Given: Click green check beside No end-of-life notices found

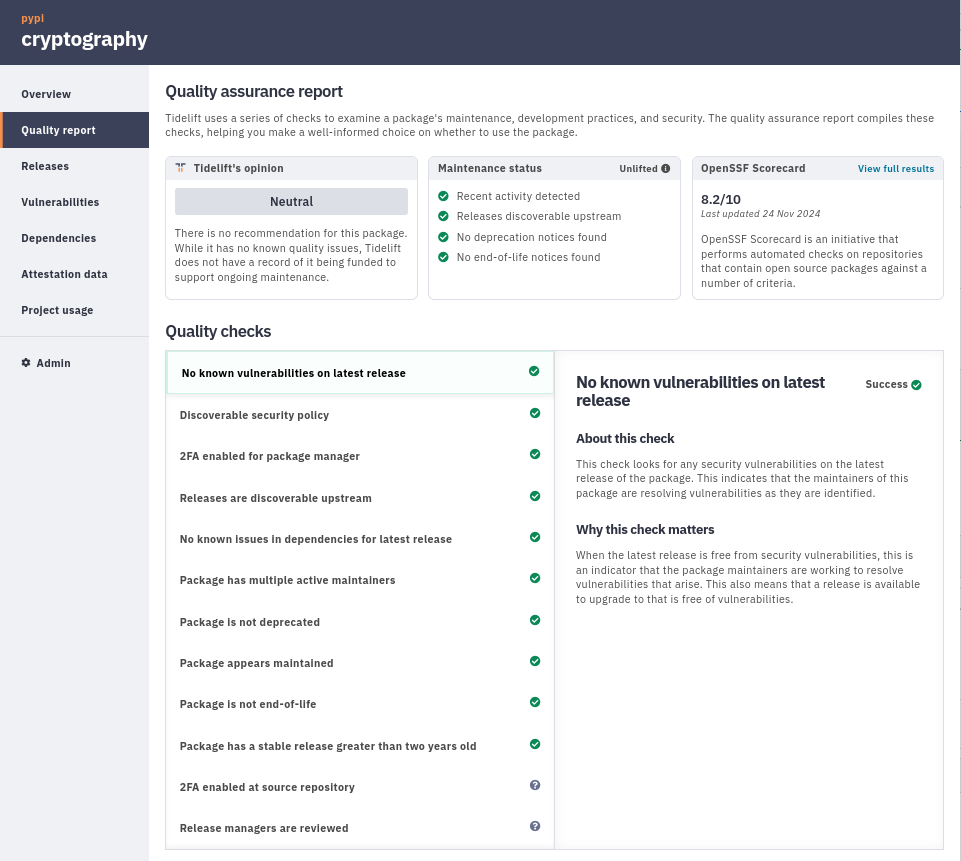Looking at the screenshot, I should 443,257.
